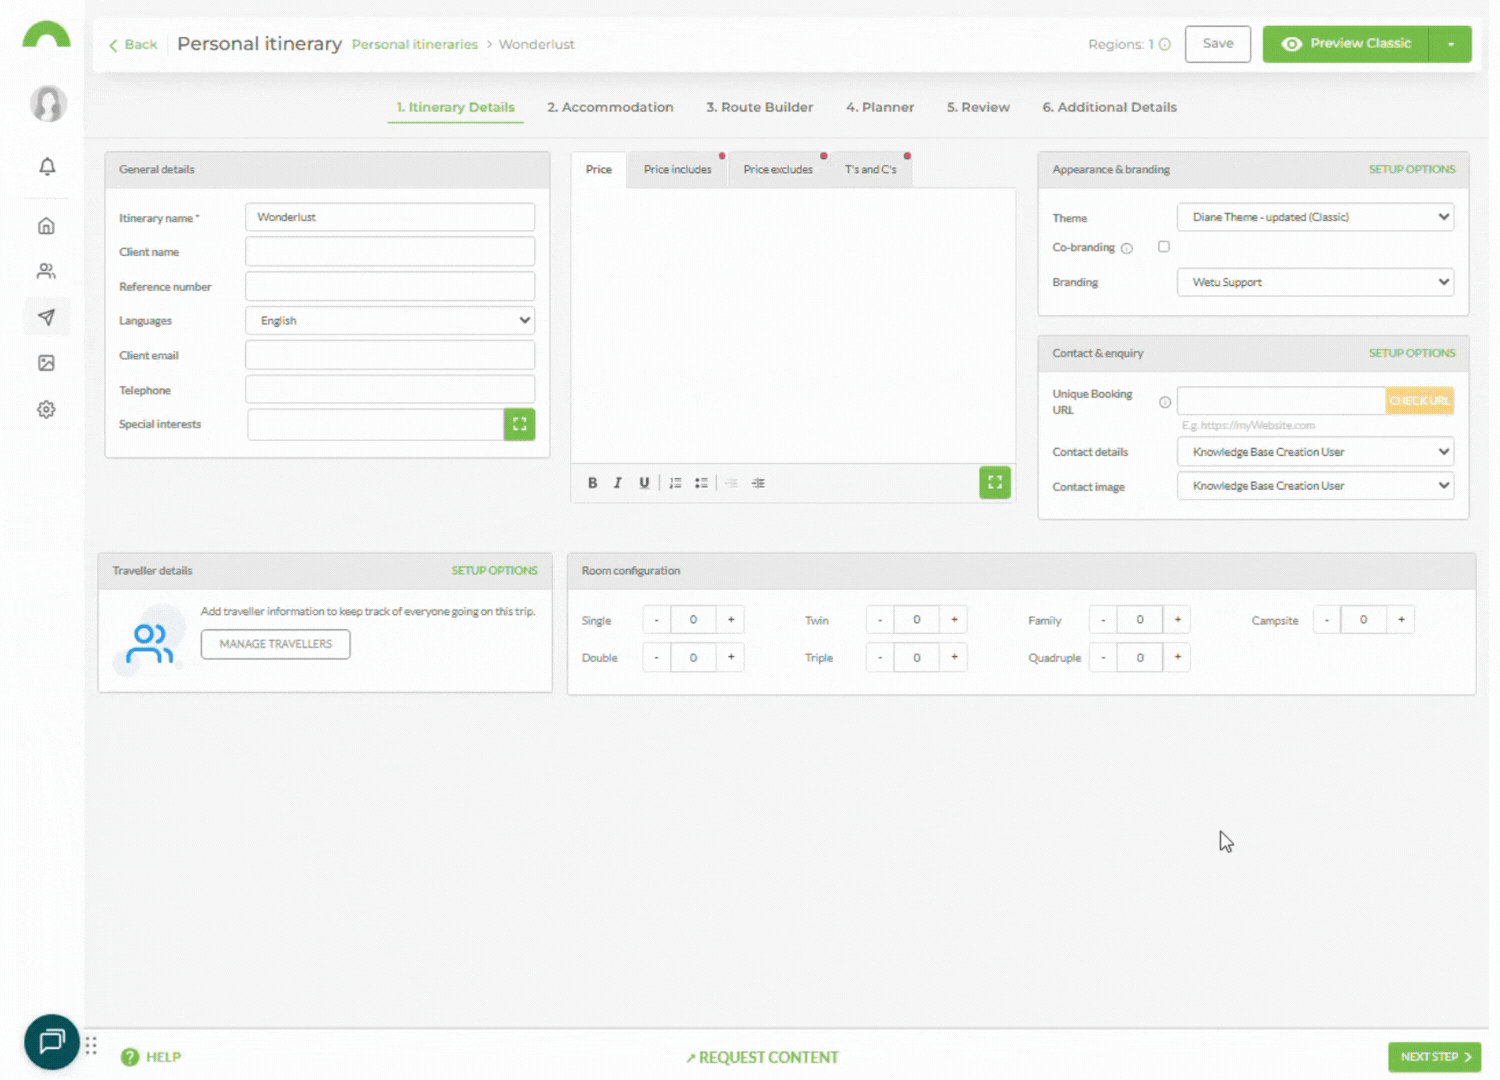Expand the Theme dropdown
The width and height of the screenshot is (1500, 1080).
[x=1315, y=217]
